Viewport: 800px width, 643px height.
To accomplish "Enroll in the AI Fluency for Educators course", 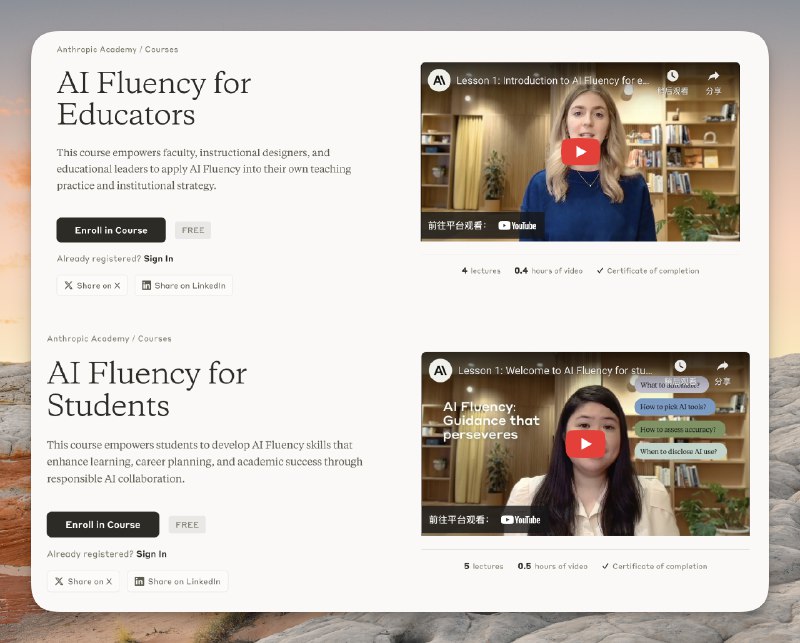I will (x=111, y=230).
